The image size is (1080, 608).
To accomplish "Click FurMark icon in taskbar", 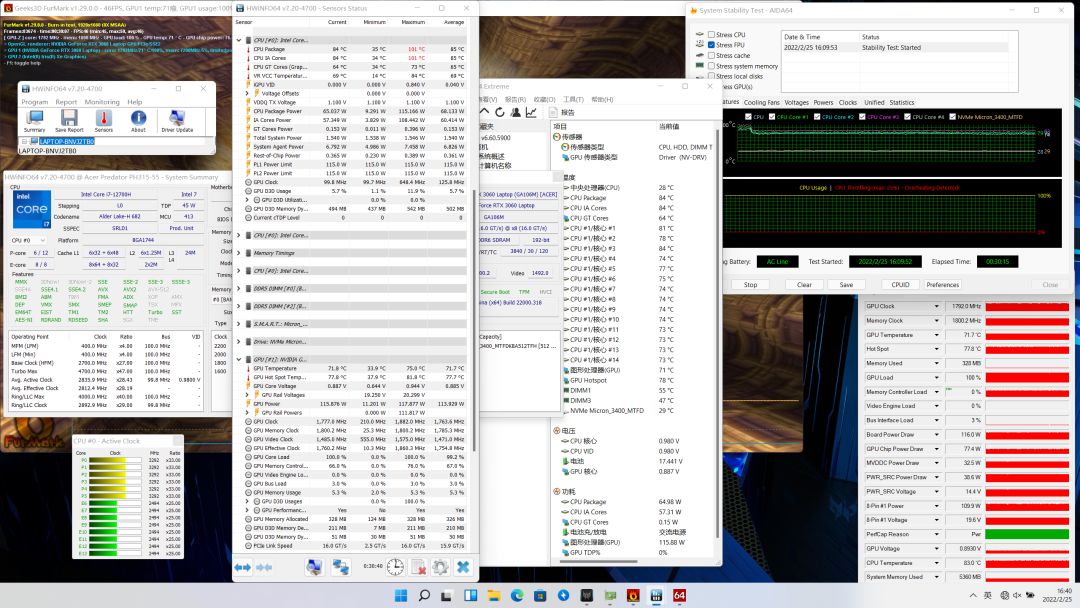I will [x=633, y=596].
